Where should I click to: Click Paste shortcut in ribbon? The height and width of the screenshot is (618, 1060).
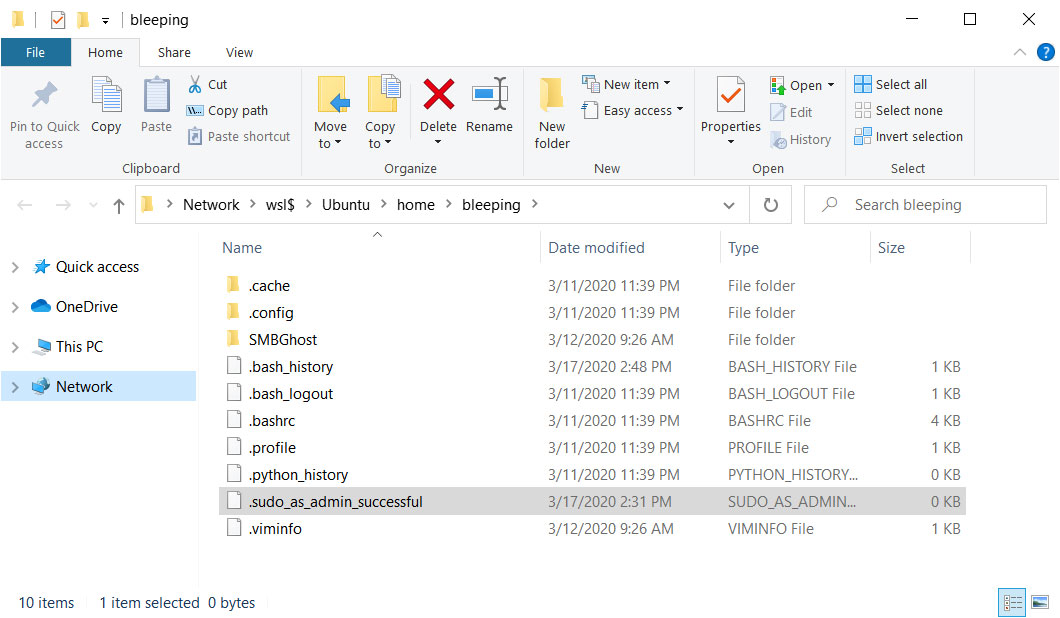(x=239, y=137)
